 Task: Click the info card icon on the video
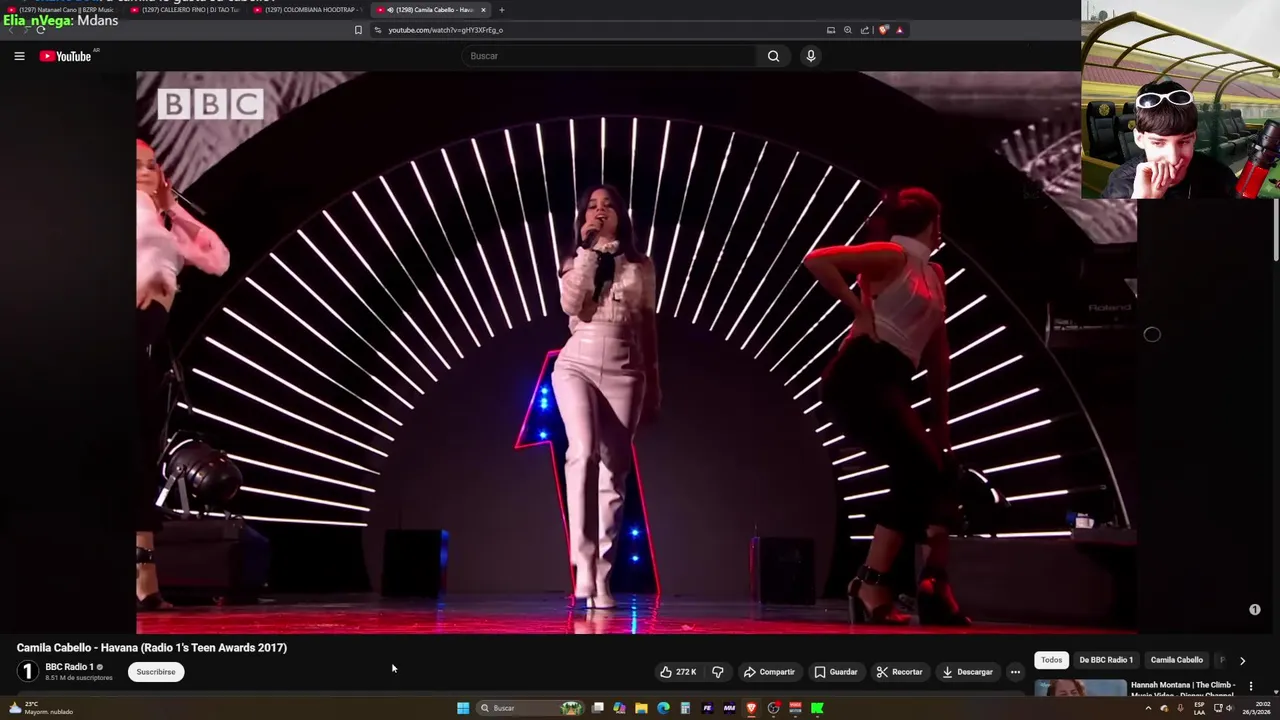coord(1255,609)
